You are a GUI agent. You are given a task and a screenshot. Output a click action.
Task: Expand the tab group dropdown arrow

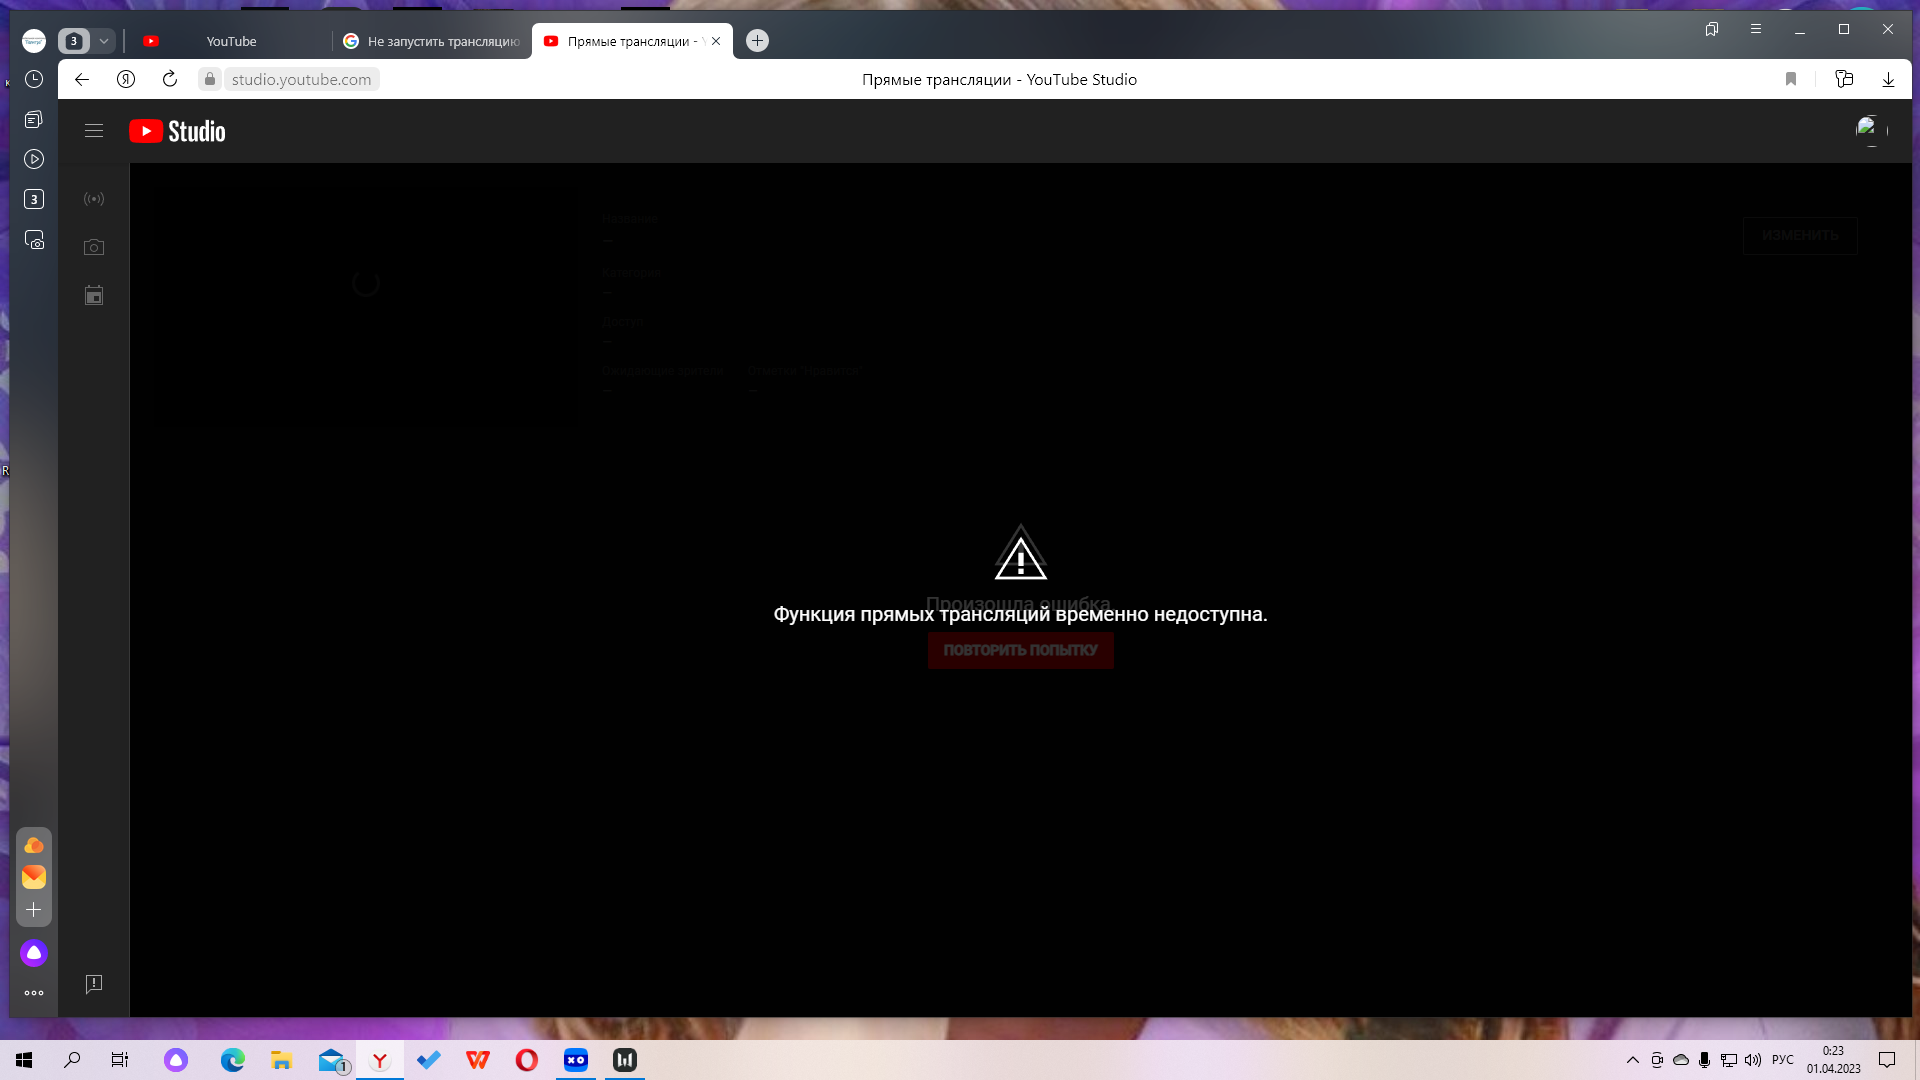[x=104, y=41]
